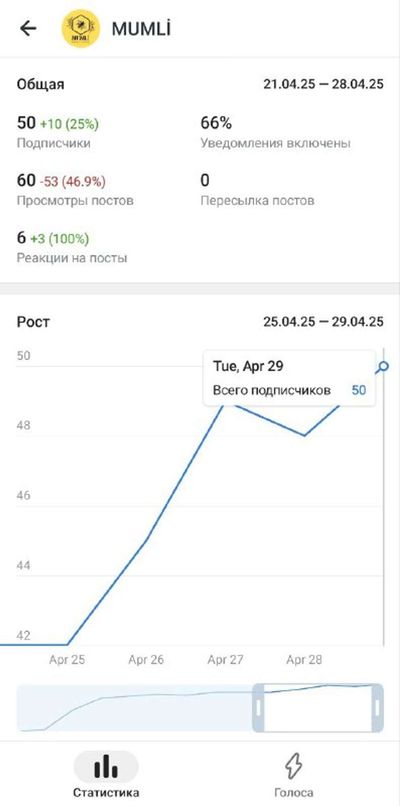Click the Рост date range 25.04.25 — 29.04.25
400x806 pixels.
point(323,322)
